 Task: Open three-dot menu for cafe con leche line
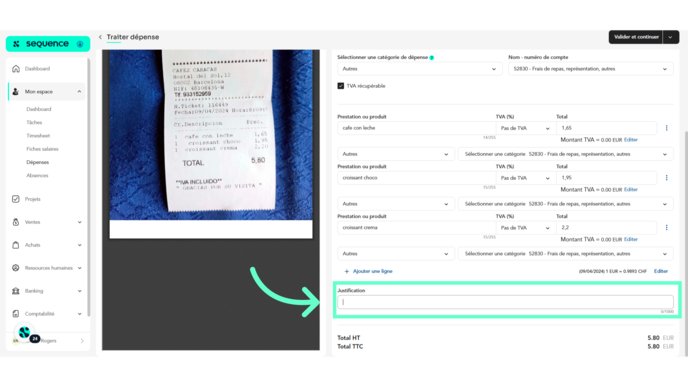pos(666,128)
